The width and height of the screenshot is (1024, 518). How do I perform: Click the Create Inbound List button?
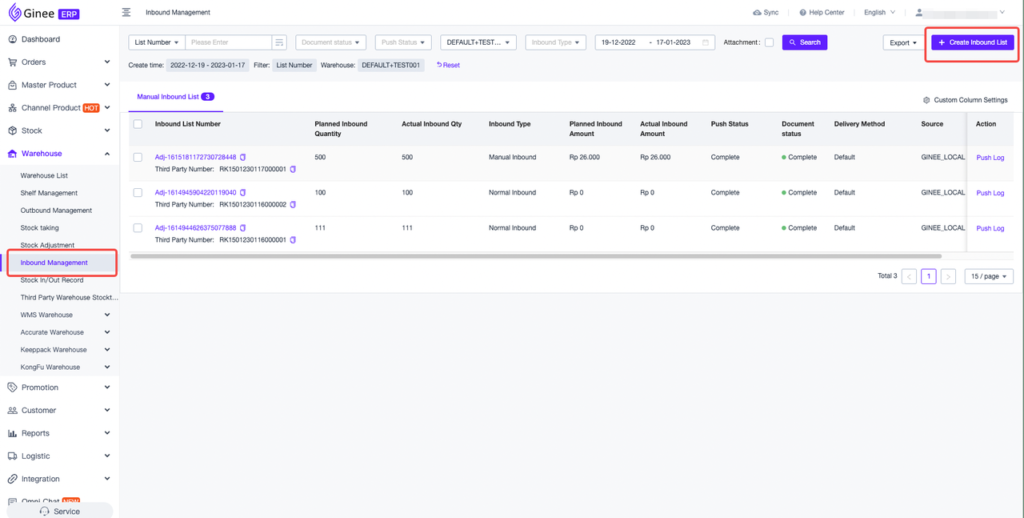pyautogui.click(x=972, y=43)
